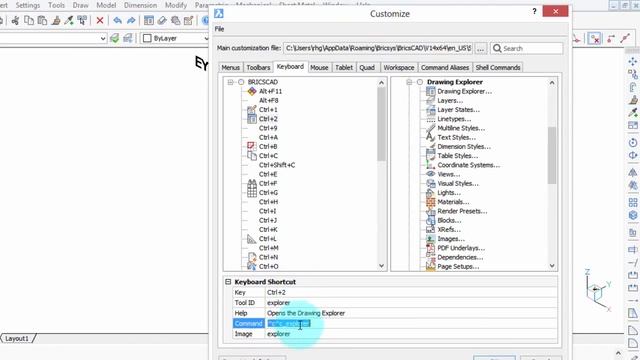640x360 pixels.
Task: Click the blue Undo arrow icon
Action: 118,20
